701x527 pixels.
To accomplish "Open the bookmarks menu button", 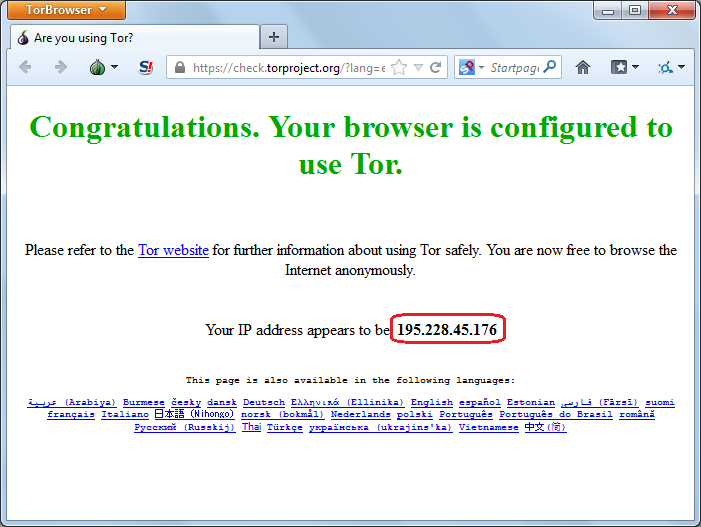I will 619,67.
